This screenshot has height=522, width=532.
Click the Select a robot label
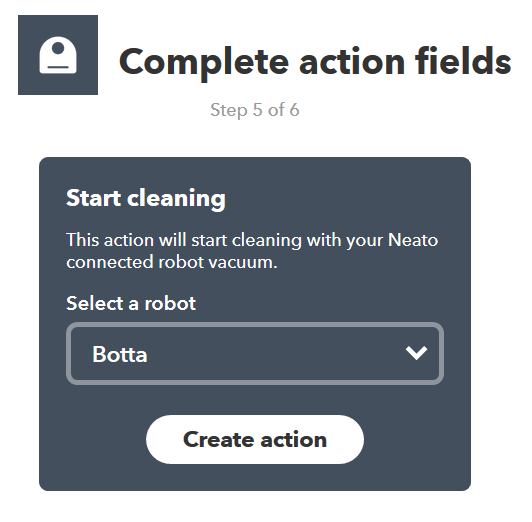click(131, 303)
